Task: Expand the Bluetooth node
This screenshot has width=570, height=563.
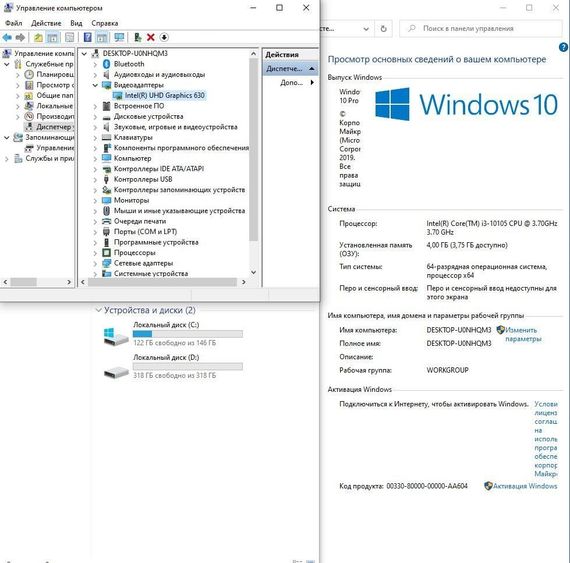Action: tap(95, 64)
